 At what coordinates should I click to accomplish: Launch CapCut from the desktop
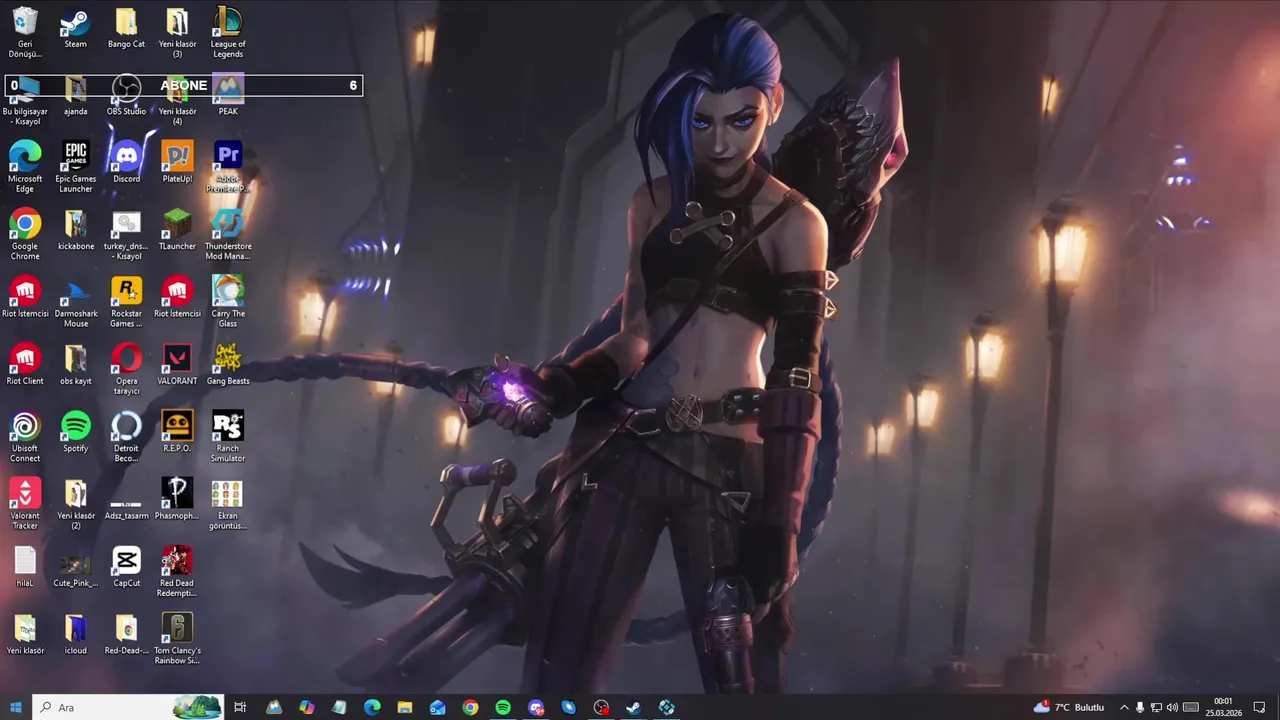[126, 567]
